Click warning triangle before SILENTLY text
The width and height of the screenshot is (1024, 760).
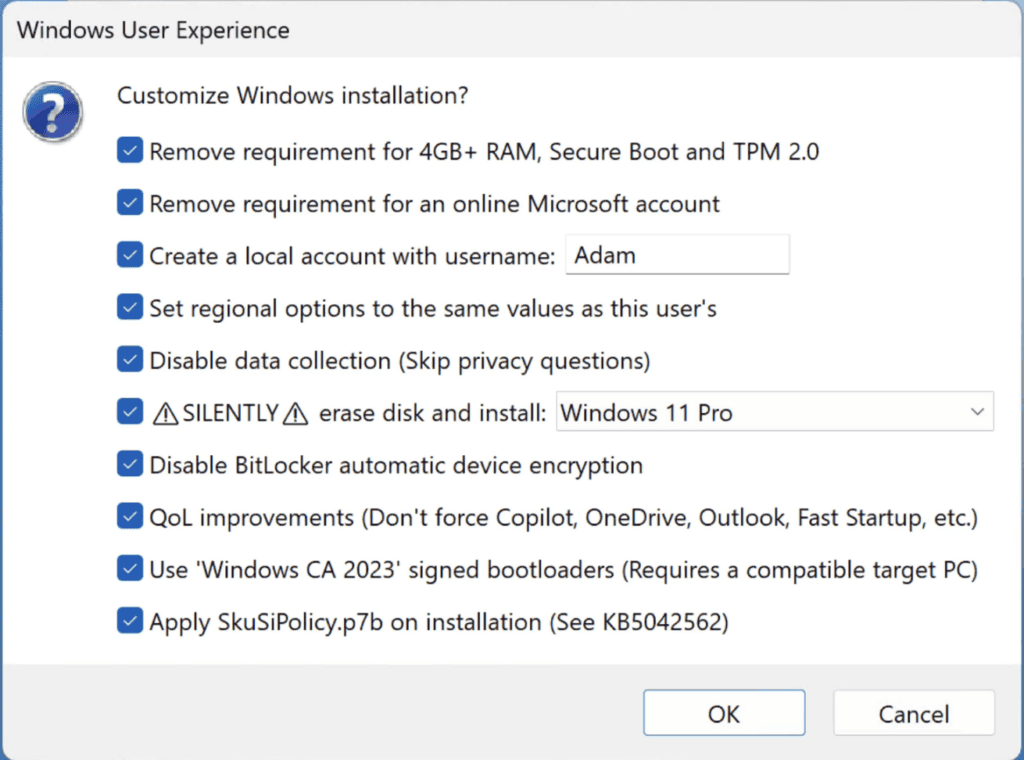[x=165, y=413]
